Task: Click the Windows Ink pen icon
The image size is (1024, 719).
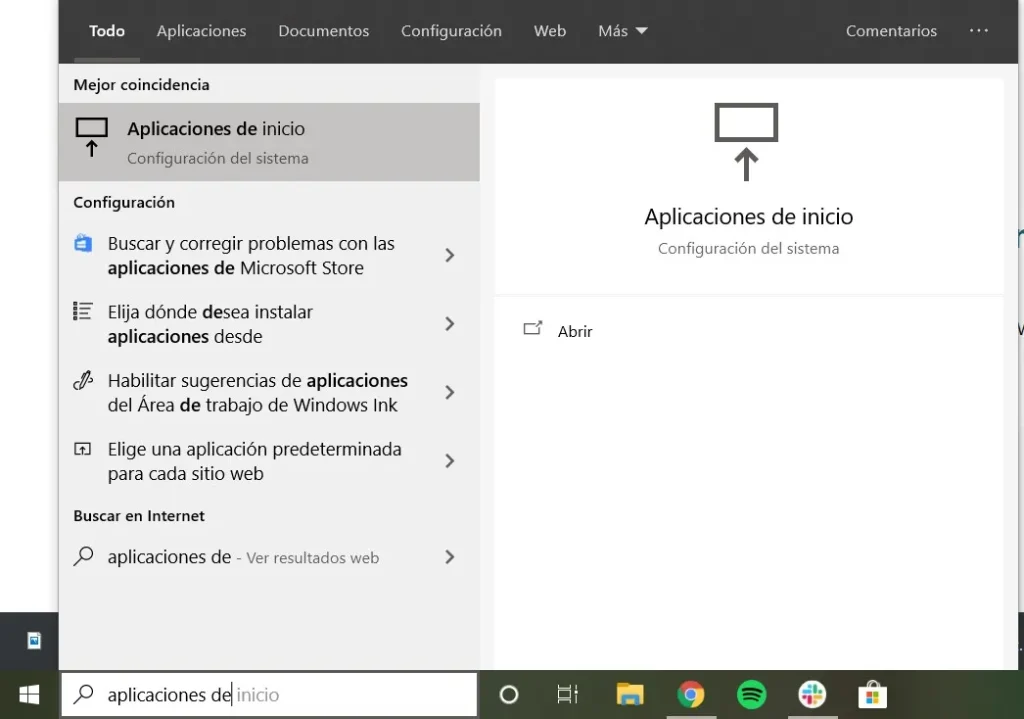Action: [83, 380]
